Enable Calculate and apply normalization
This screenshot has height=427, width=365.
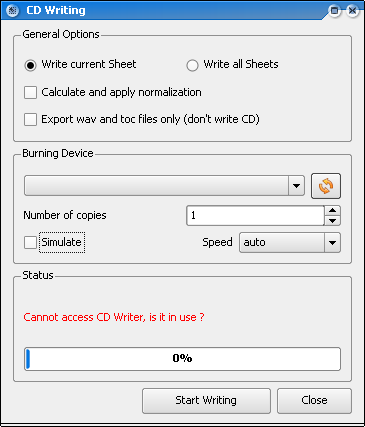[30, 92]
